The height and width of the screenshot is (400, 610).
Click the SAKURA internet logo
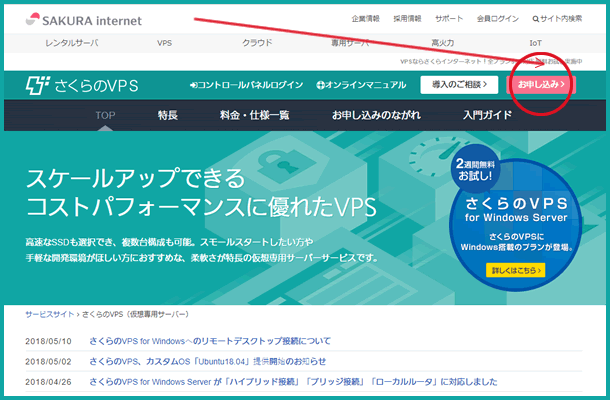[84, 20]
